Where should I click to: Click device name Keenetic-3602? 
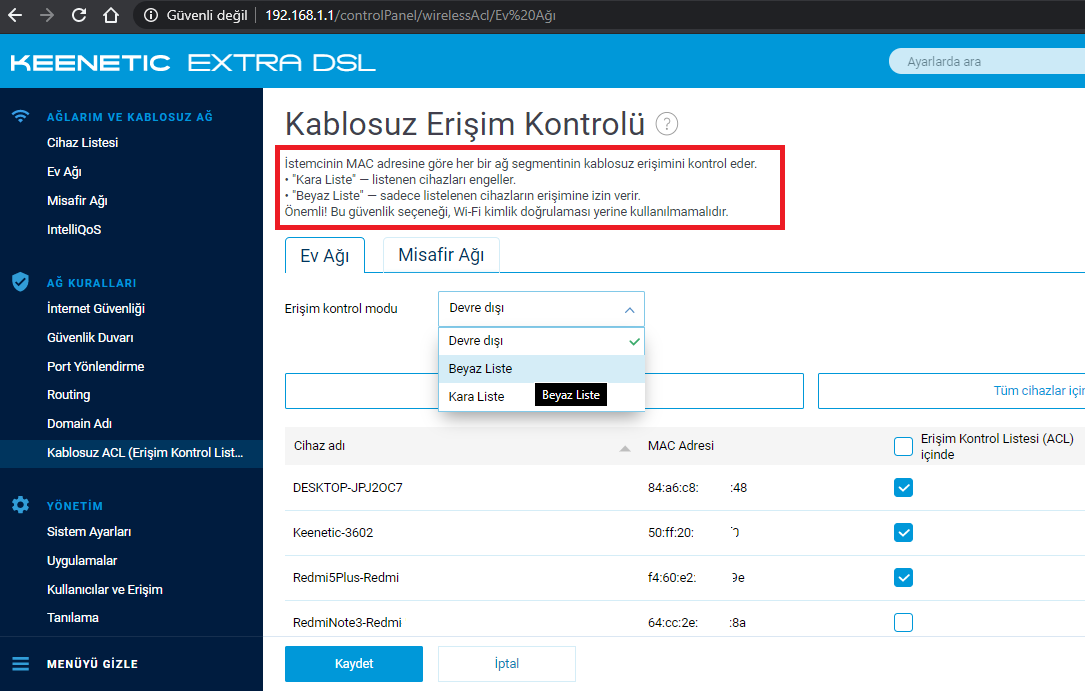tap(333, 533)
